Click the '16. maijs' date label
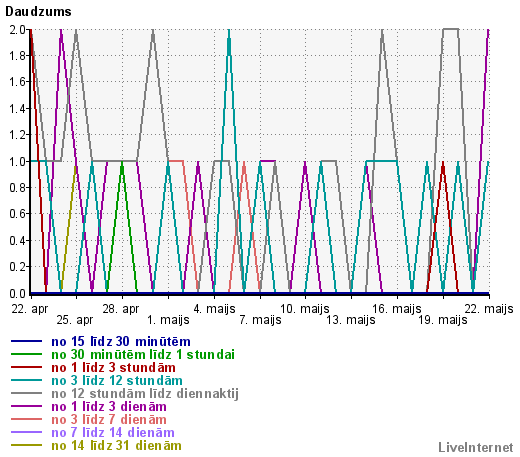 397,309
